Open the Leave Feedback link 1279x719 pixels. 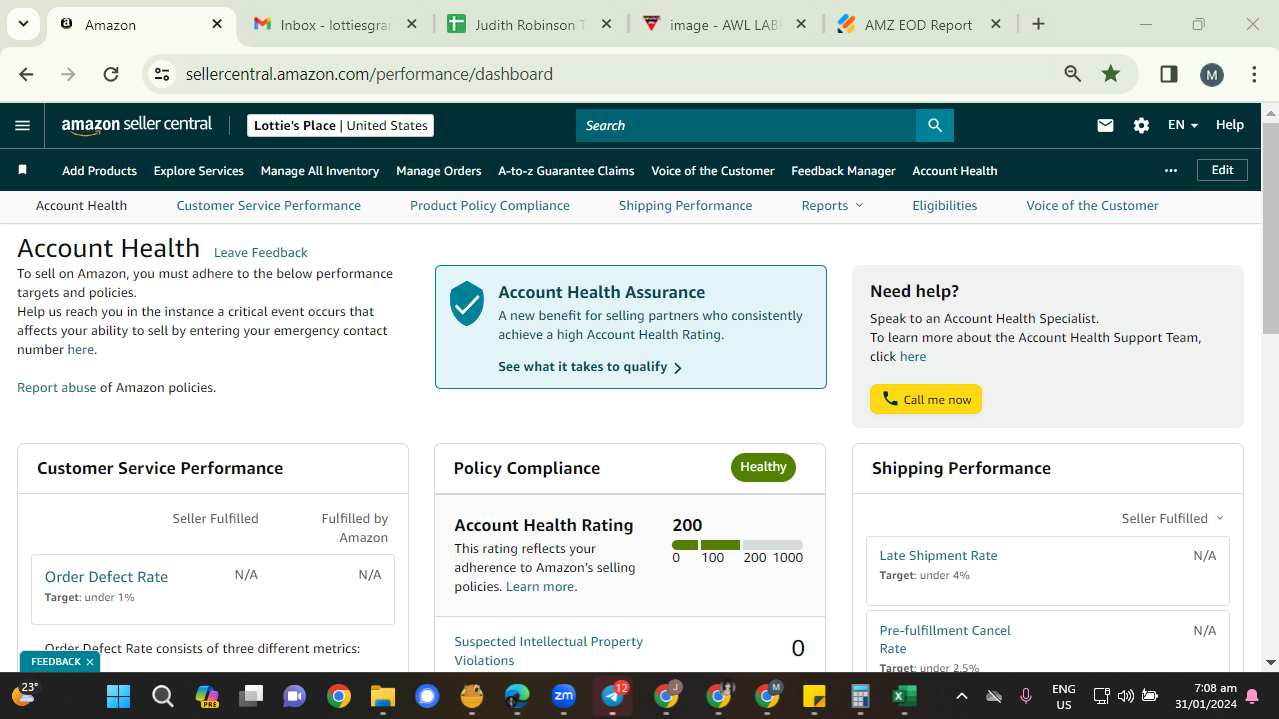pyautogui.click(x=260, y=252)
